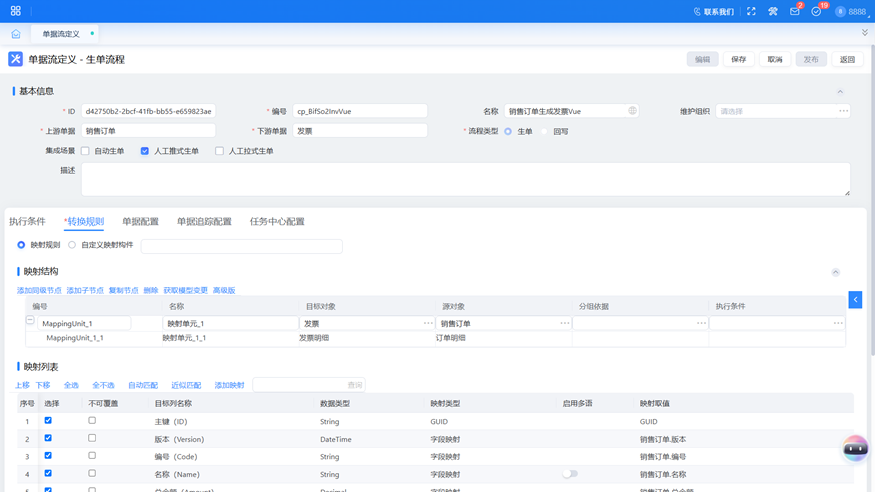The width and height of the screenshot is (875, 492).
Task: Switch to the 单据追踪配置 tab
Action: (204, 222)
